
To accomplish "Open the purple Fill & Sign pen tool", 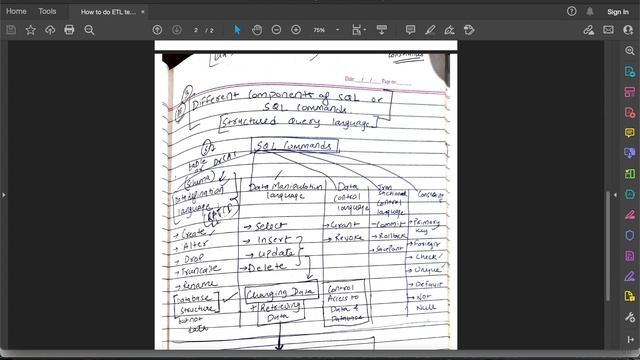I will point(629,276).
